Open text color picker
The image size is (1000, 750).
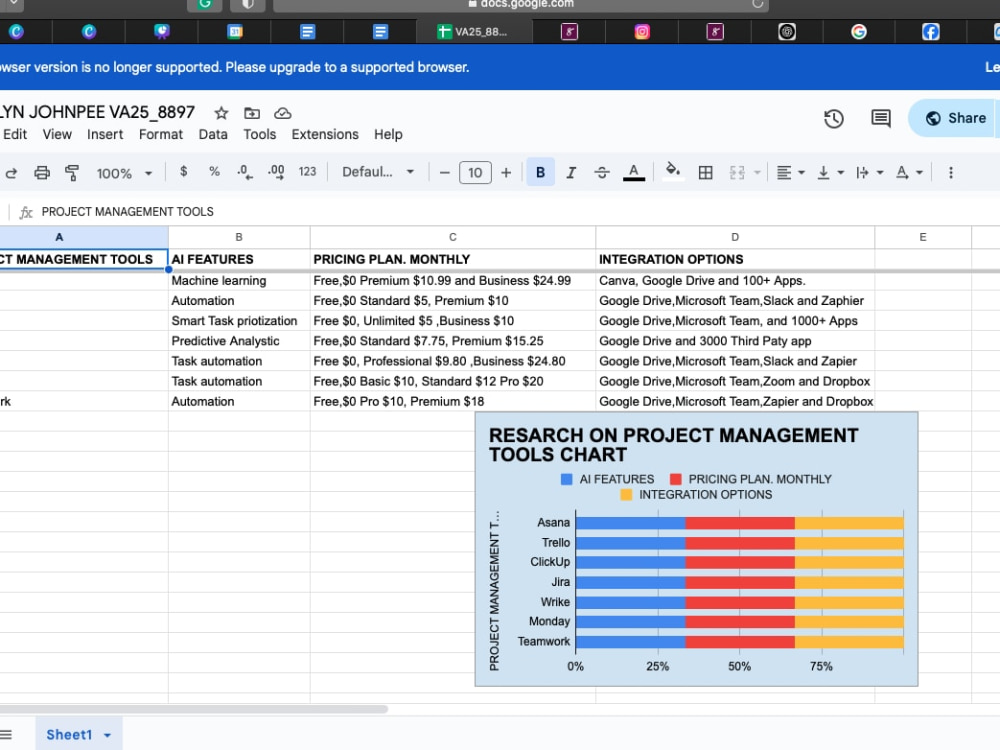633,172
